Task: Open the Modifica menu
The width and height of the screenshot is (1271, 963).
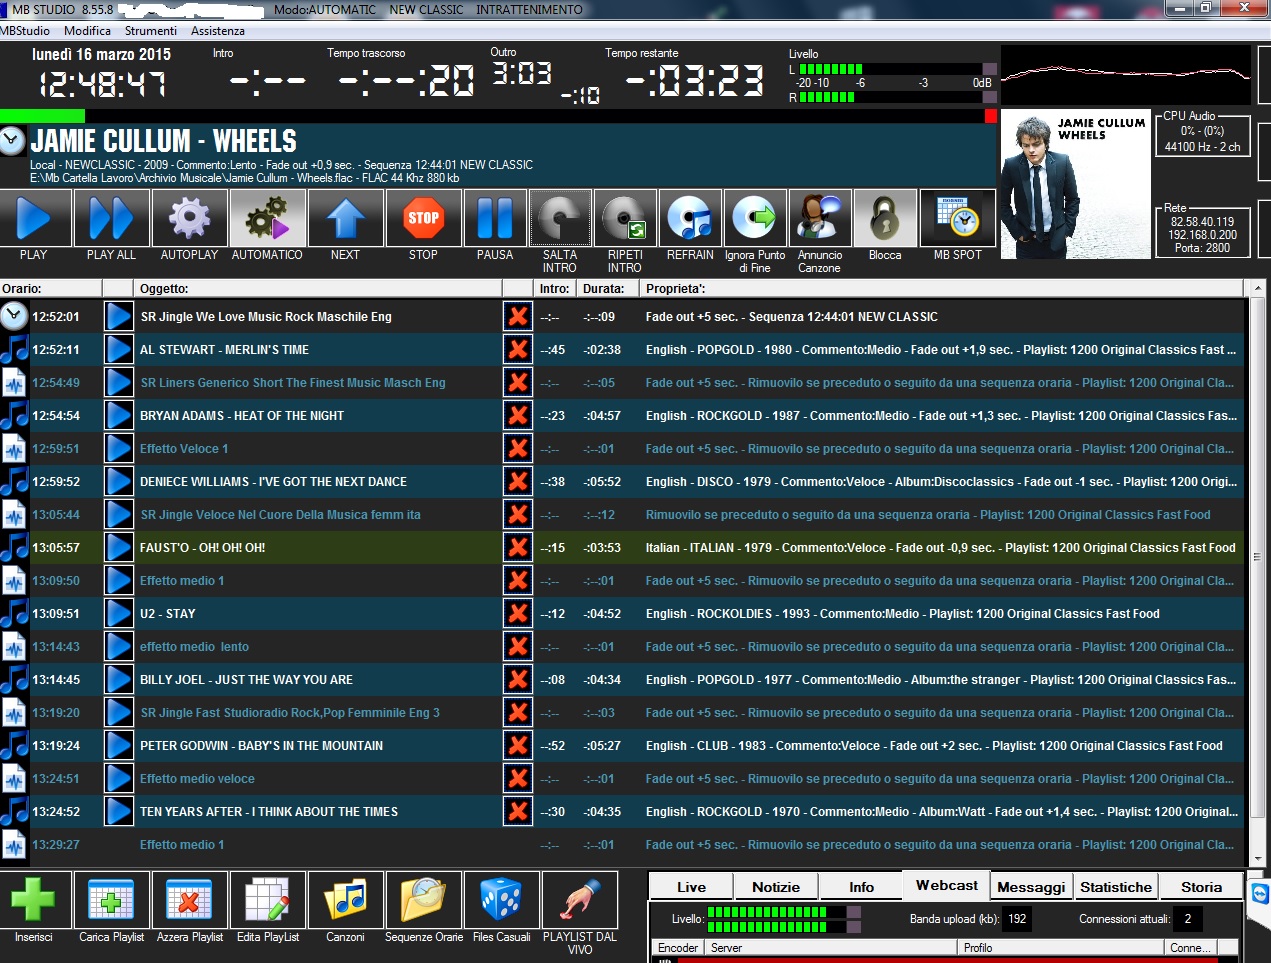Action: [87, 31]
